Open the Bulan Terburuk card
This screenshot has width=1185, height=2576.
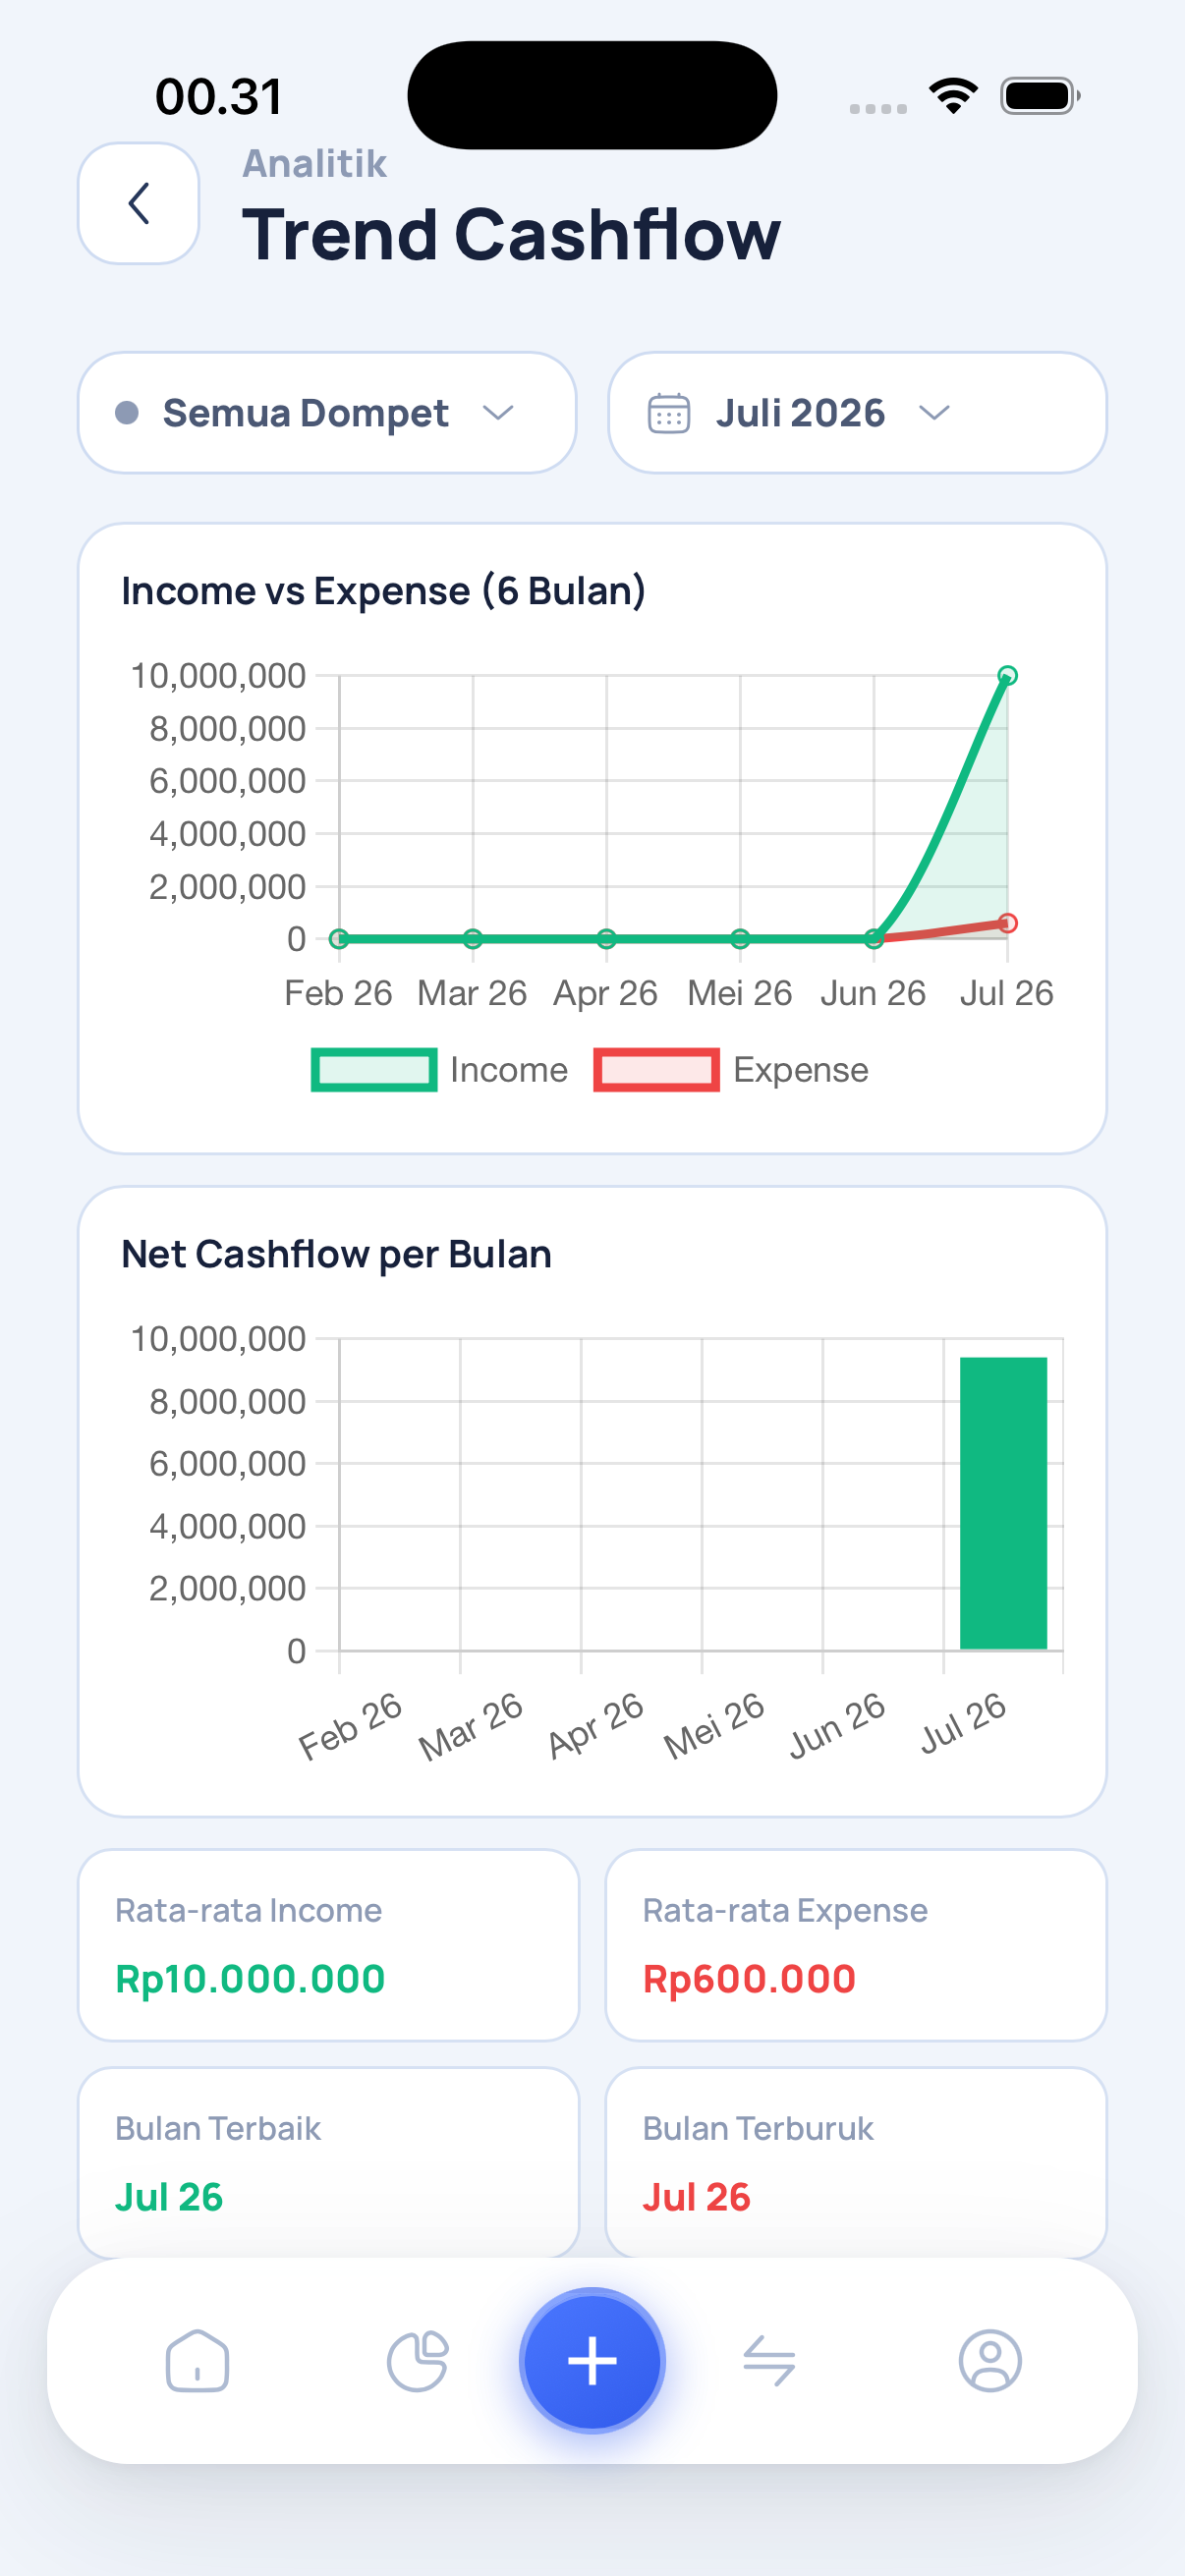[x=856, y=2163]
